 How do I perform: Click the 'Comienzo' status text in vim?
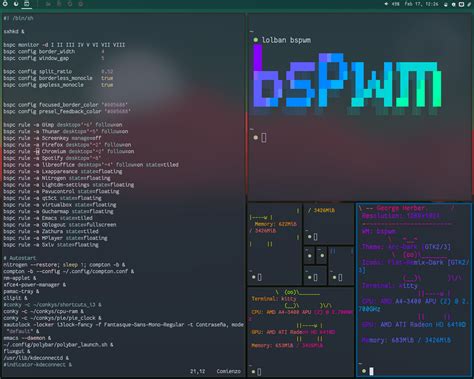(229, 371)
